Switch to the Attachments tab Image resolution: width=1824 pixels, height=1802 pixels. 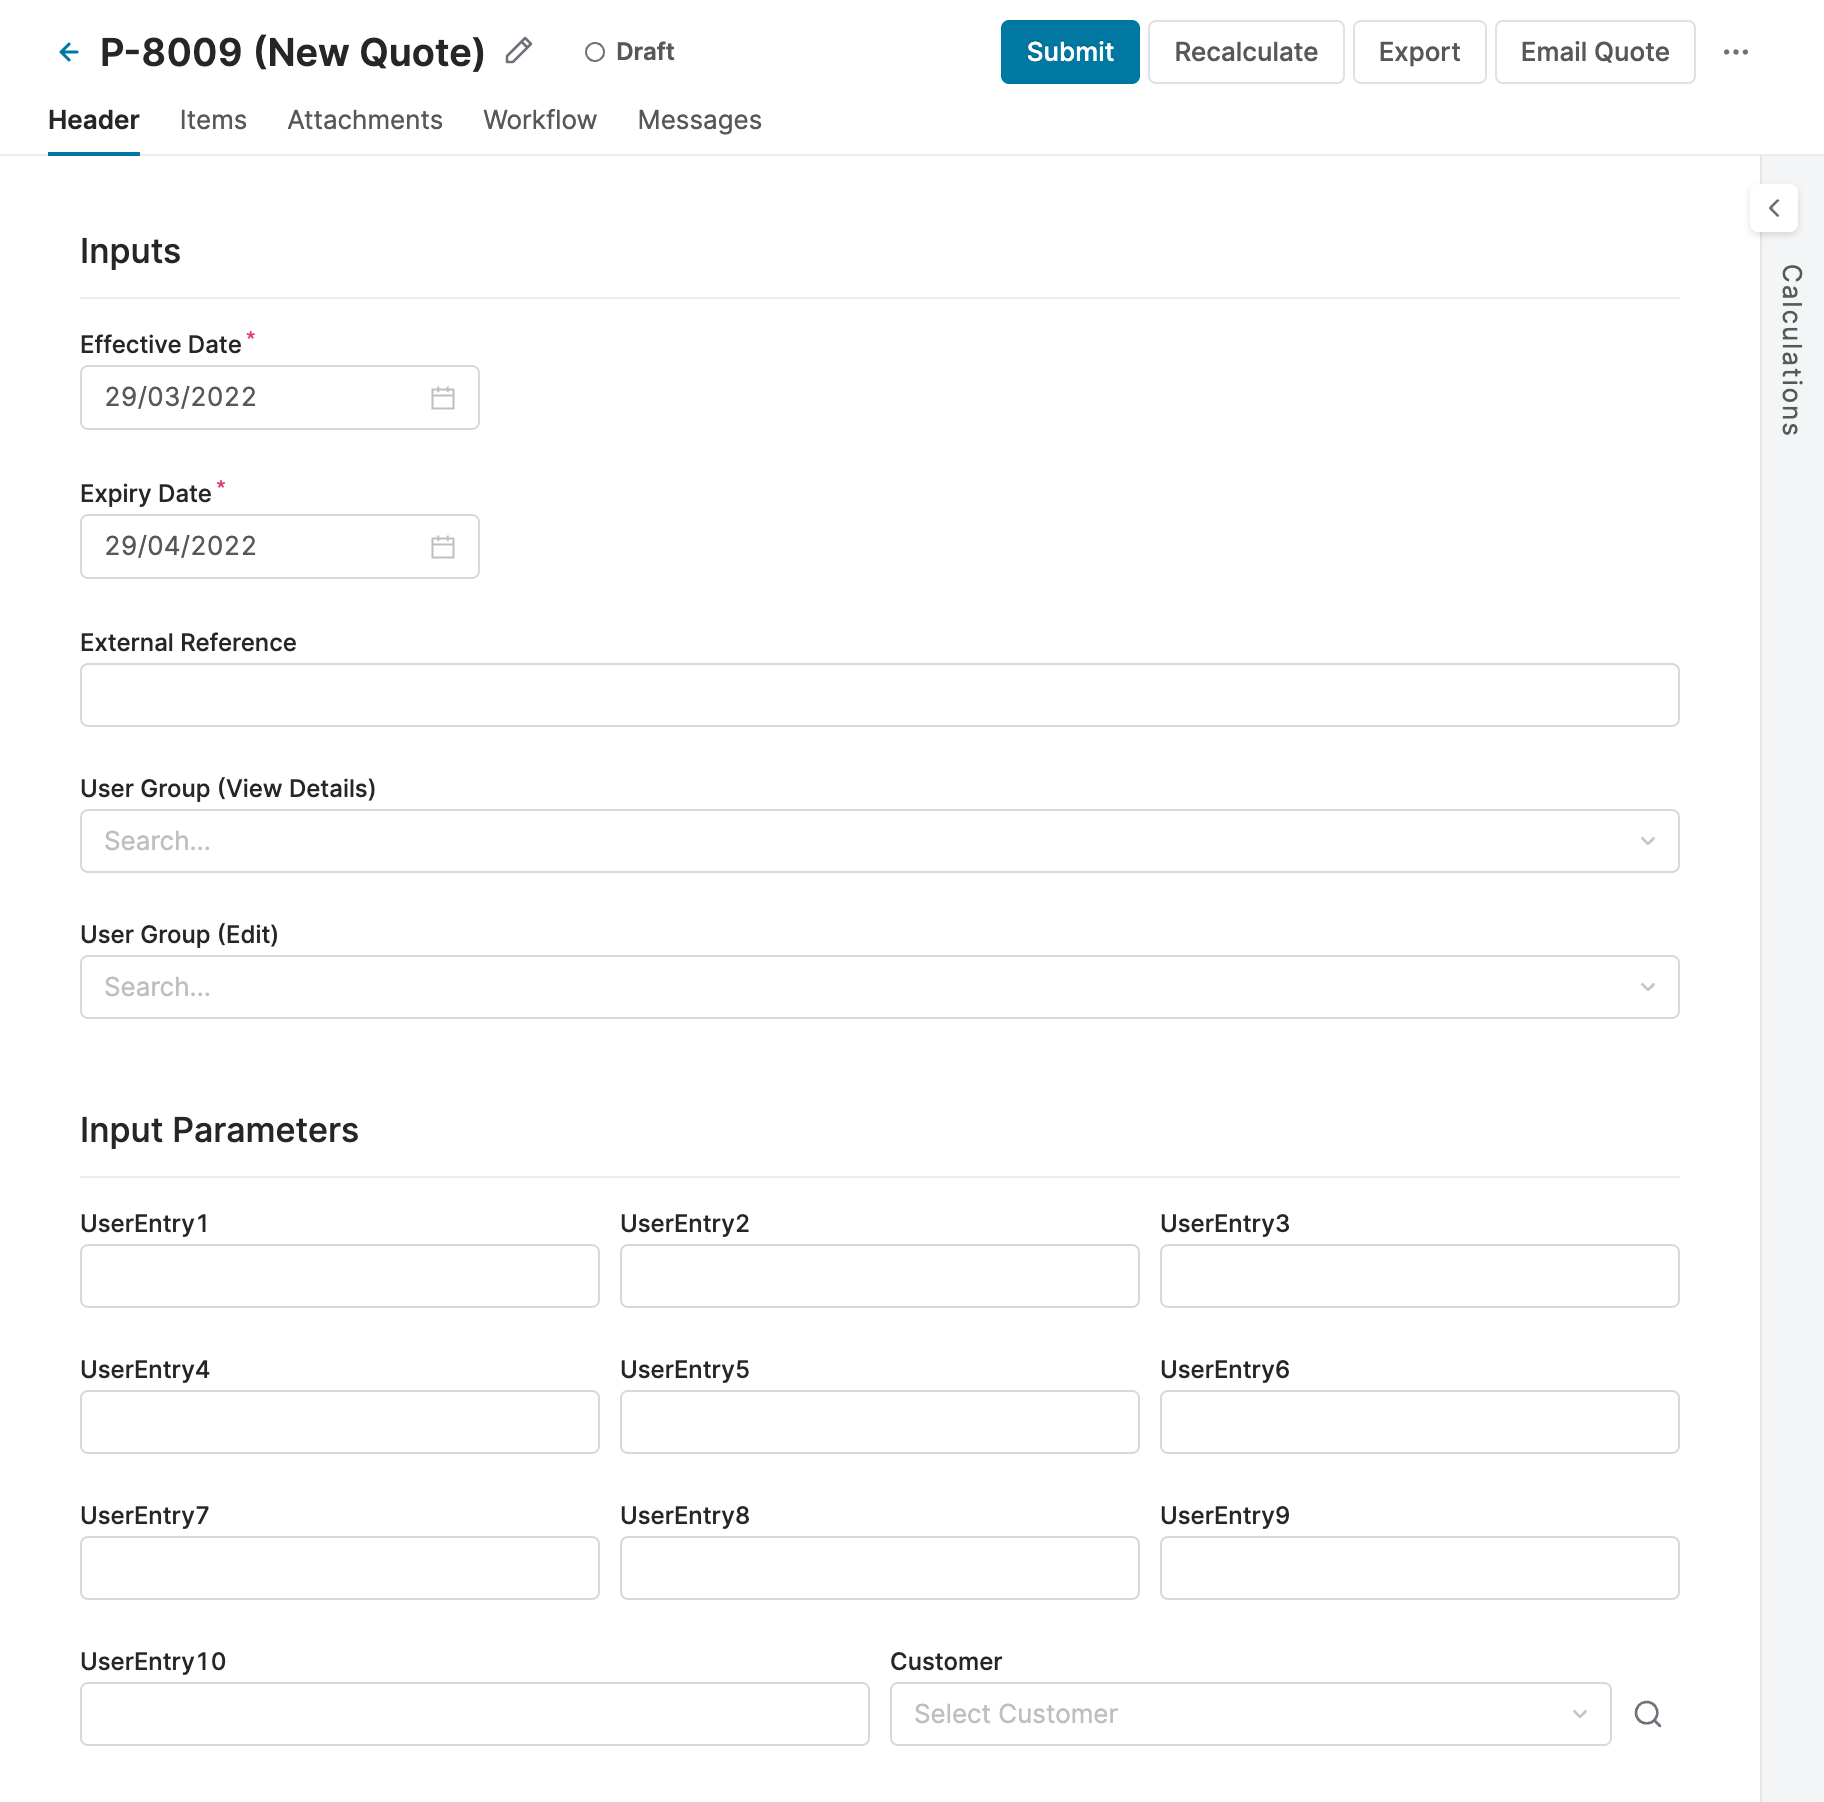(x=365, y=120)
